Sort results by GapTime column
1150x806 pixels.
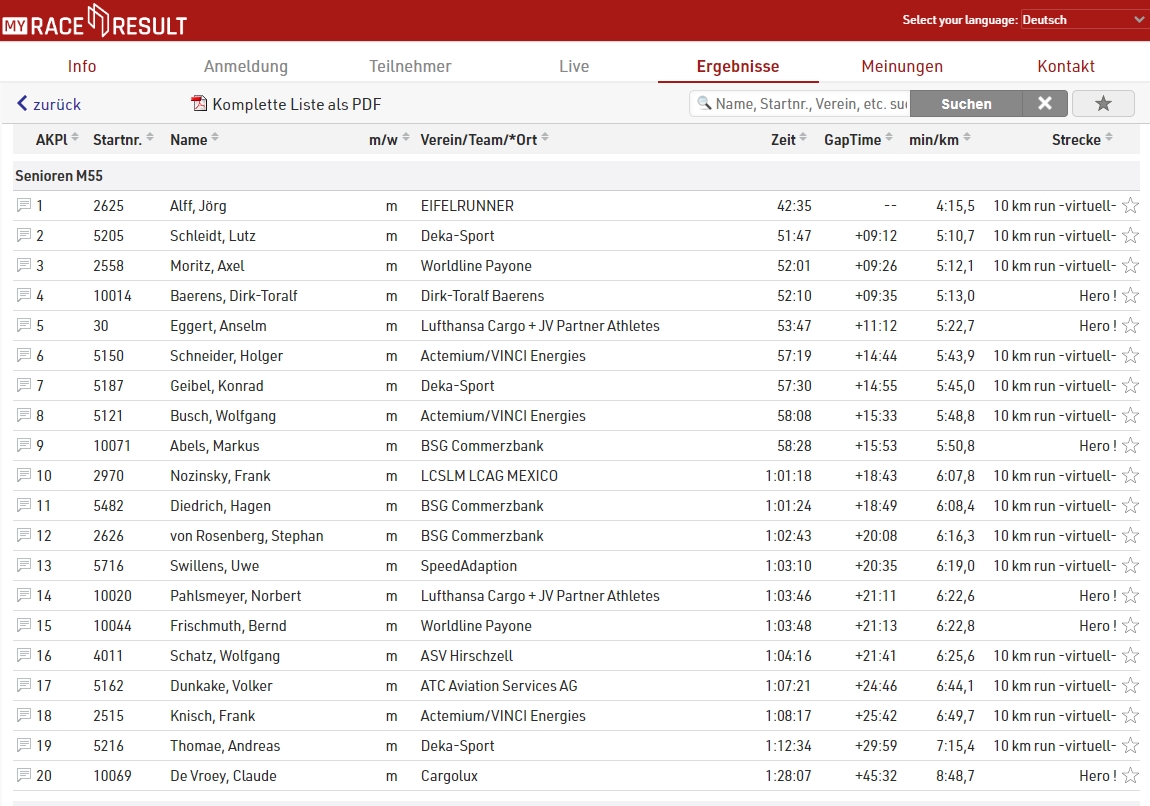858,139
